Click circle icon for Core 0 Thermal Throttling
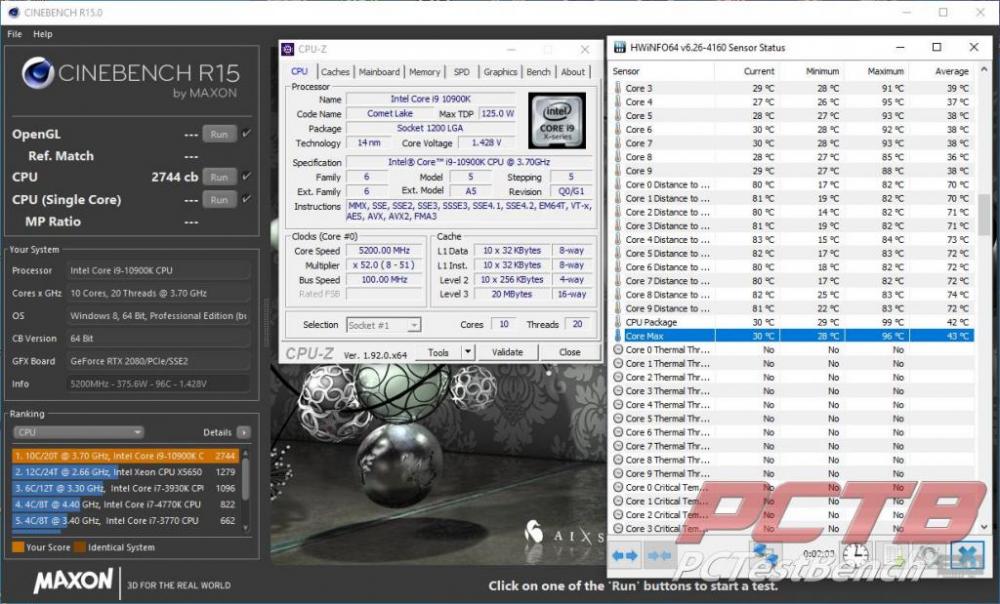This screenshot has height=604, width=1000. tap(618, 350)
